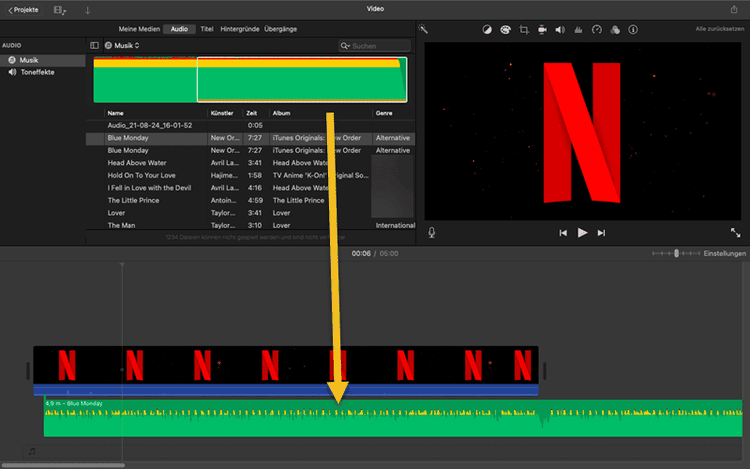This screenshot has width=750, height=469.
Task: Adjust the timeline zoom slider
Action: coord(676,253)
